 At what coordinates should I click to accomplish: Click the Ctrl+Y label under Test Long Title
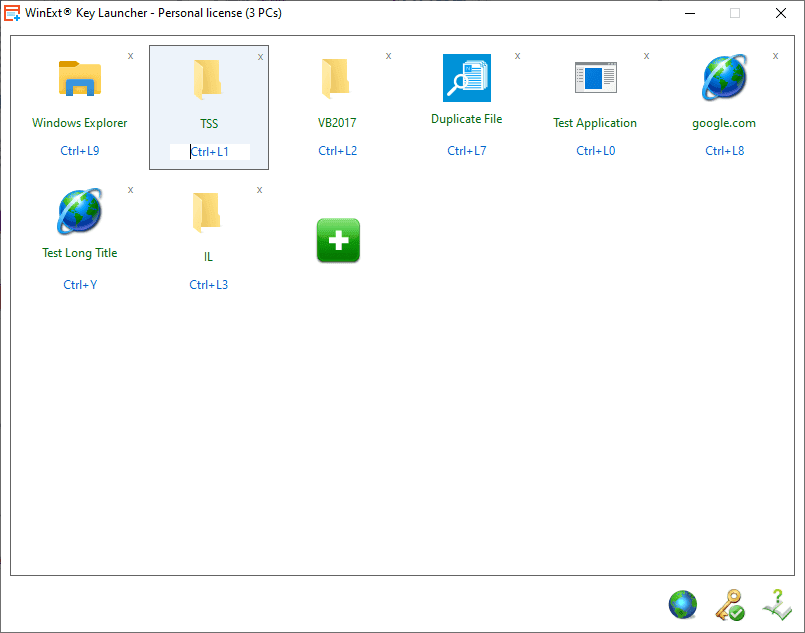[x=79, y=284]
